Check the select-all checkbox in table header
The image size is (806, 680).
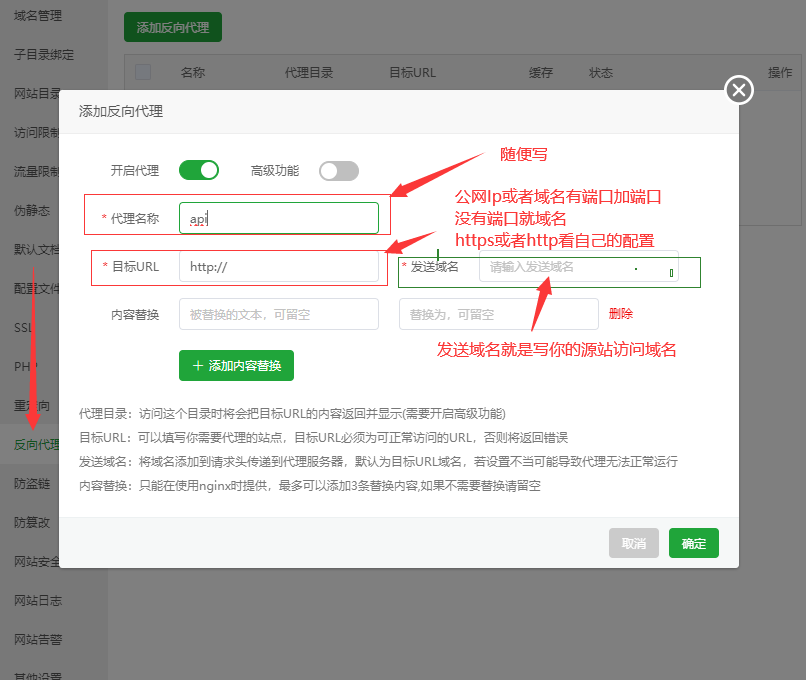pyautogui.click(x=143, y=72)
